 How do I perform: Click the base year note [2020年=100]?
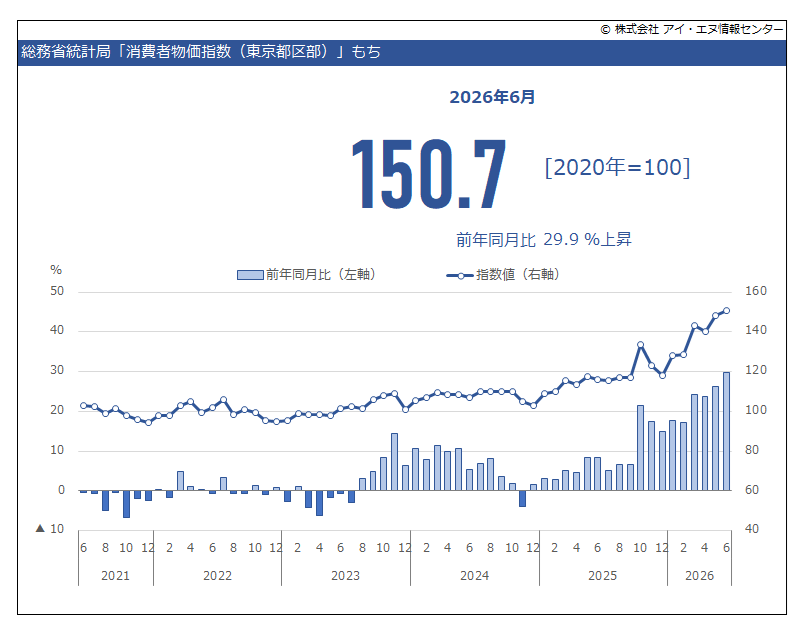click(617, 167)
